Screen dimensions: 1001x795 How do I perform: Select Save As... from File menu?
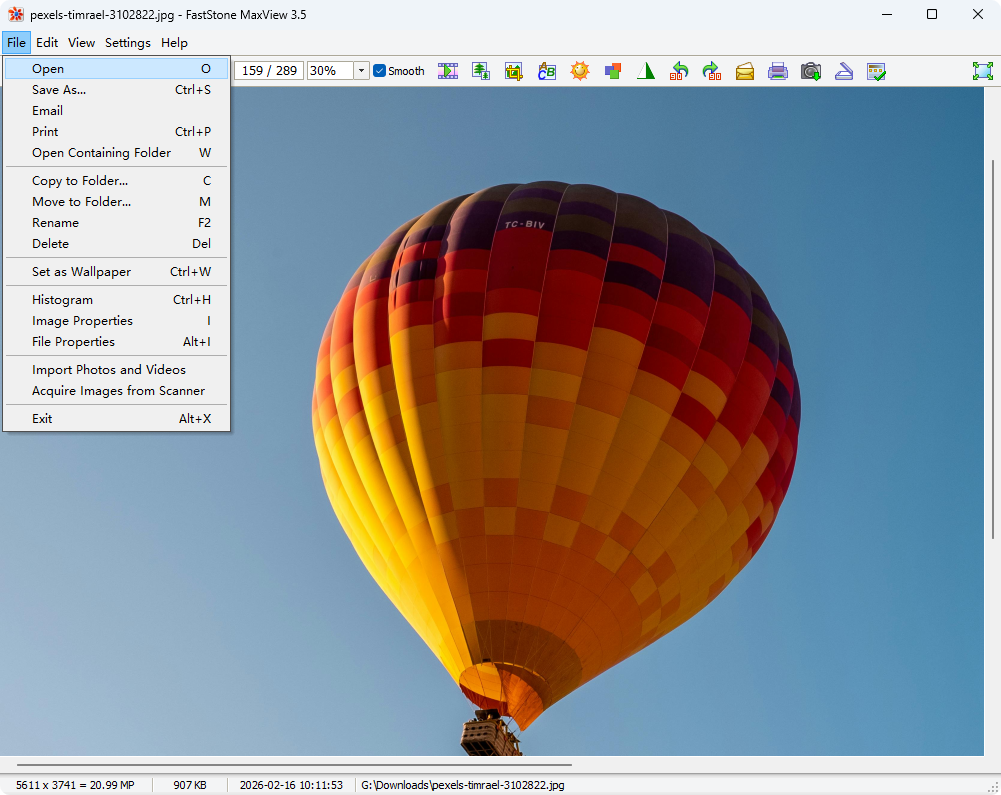(x=59, y=90)
